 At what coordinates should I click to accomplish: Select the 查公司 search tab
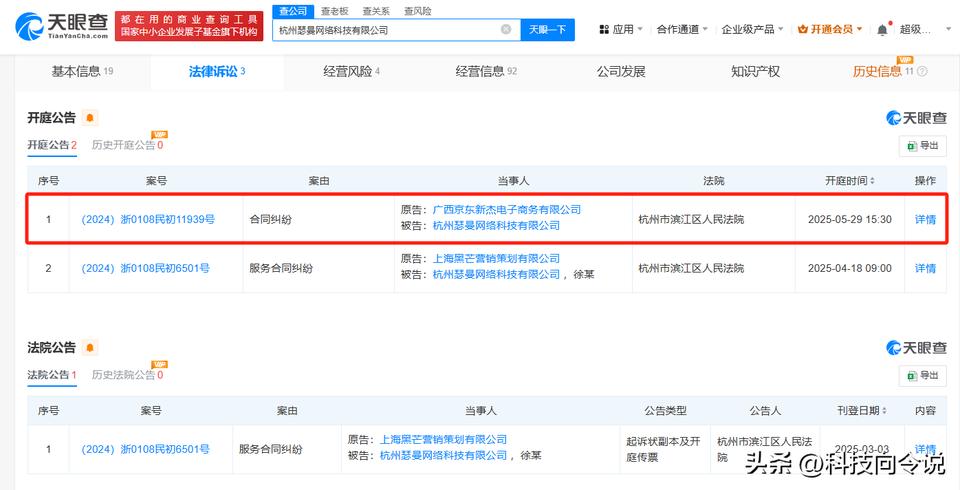(293, 11)
